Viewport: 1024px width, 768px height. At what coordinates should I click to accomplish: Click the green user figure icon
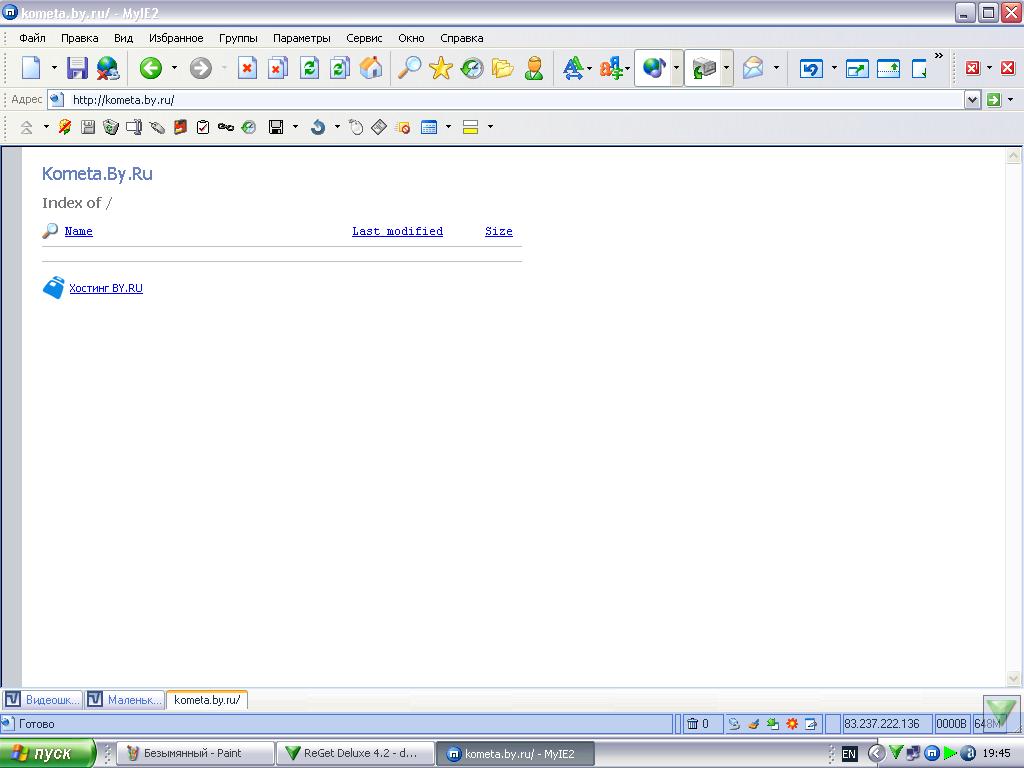(534, 67)
